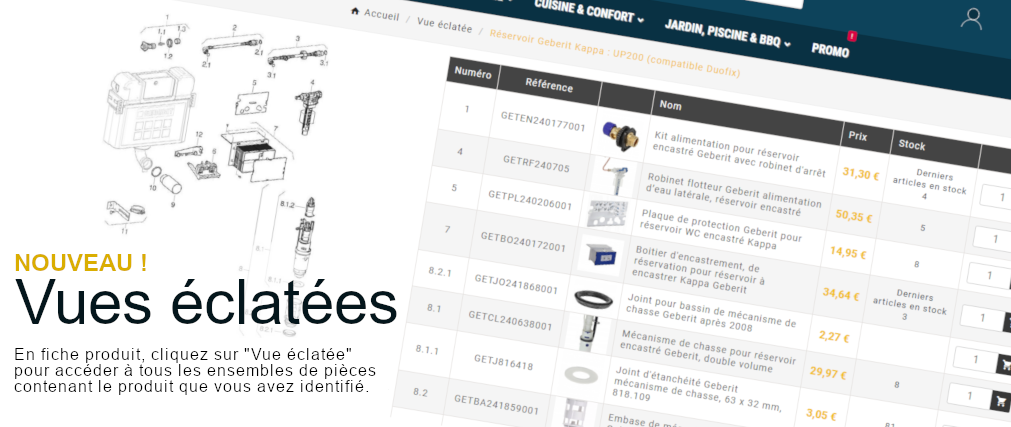Click the 34,64 € price

(x=841, y=295)
